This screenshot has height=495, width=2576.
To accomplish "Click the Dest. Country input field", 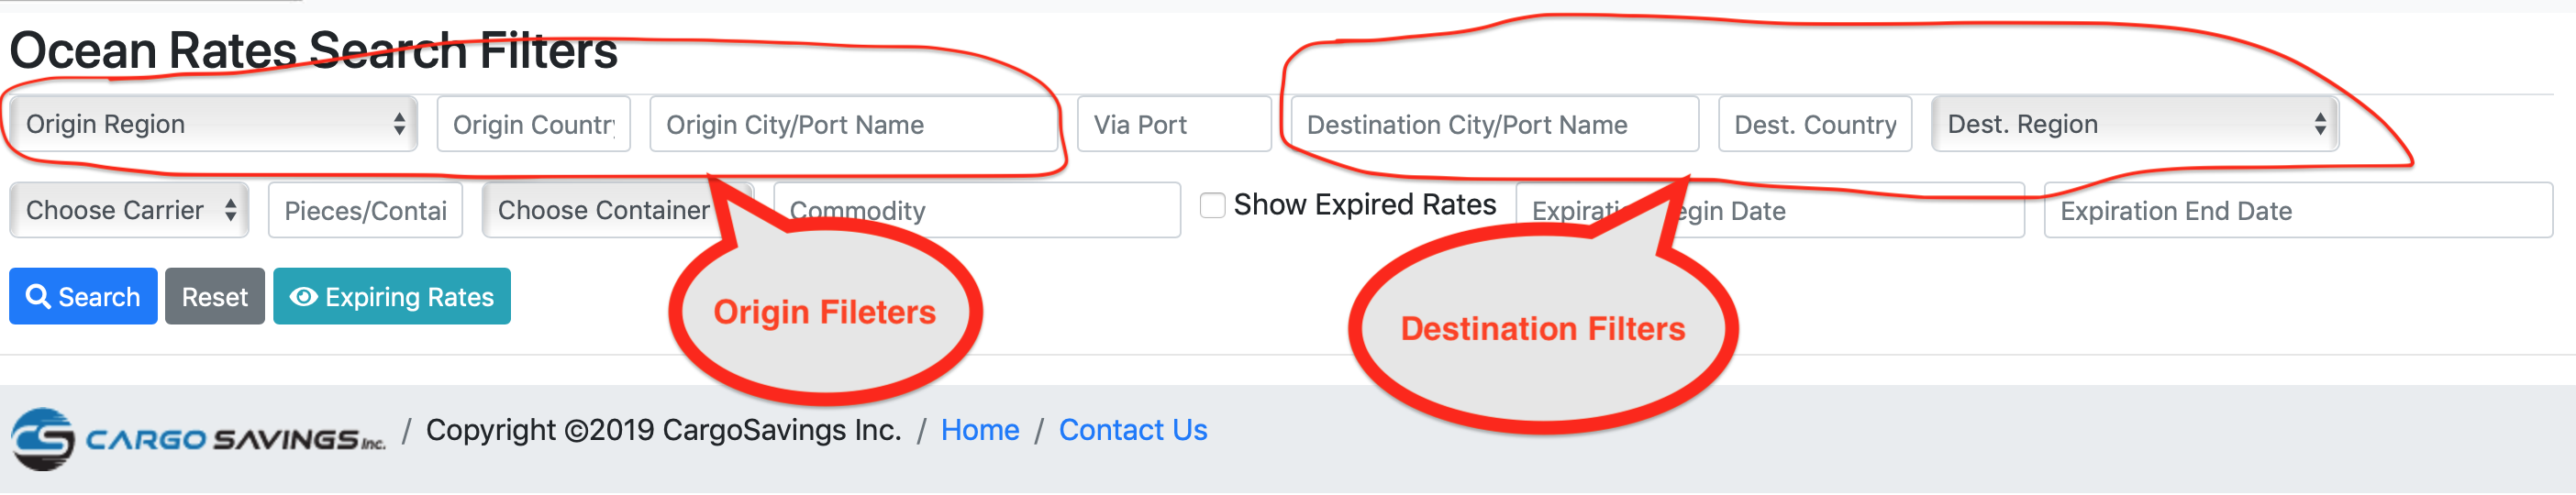I will click(1814, 124).
